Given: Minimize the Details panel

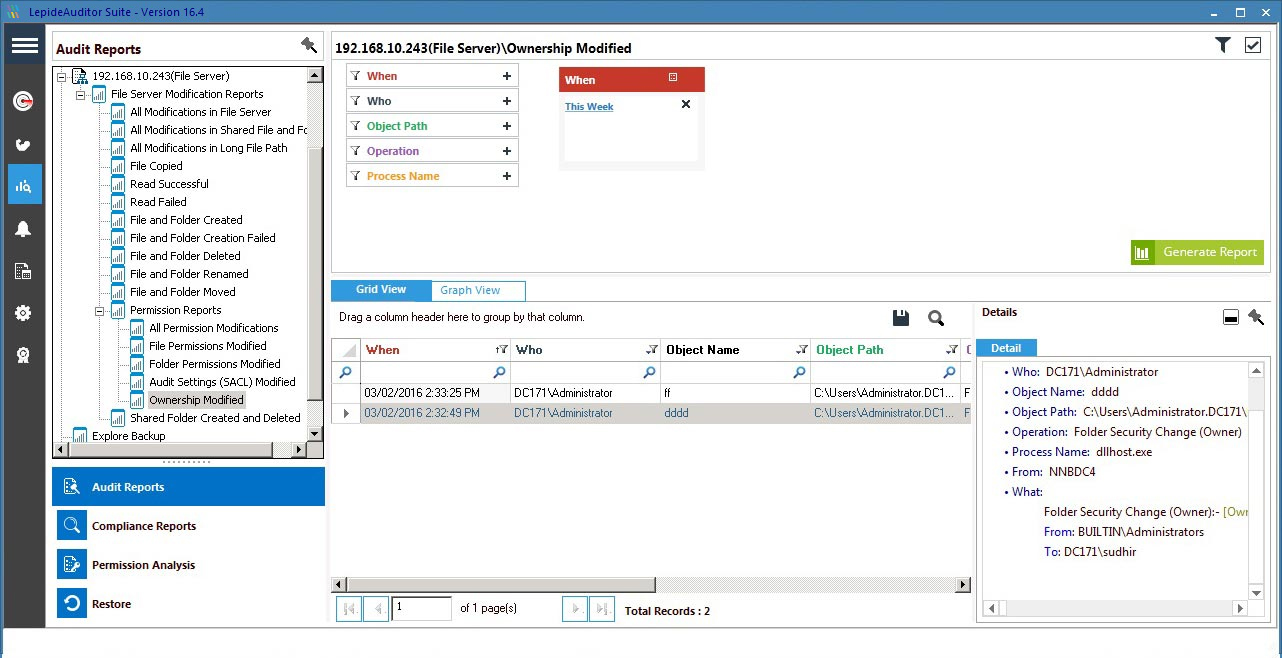Looking at the screenshot, I should (x=1231, y=317).
